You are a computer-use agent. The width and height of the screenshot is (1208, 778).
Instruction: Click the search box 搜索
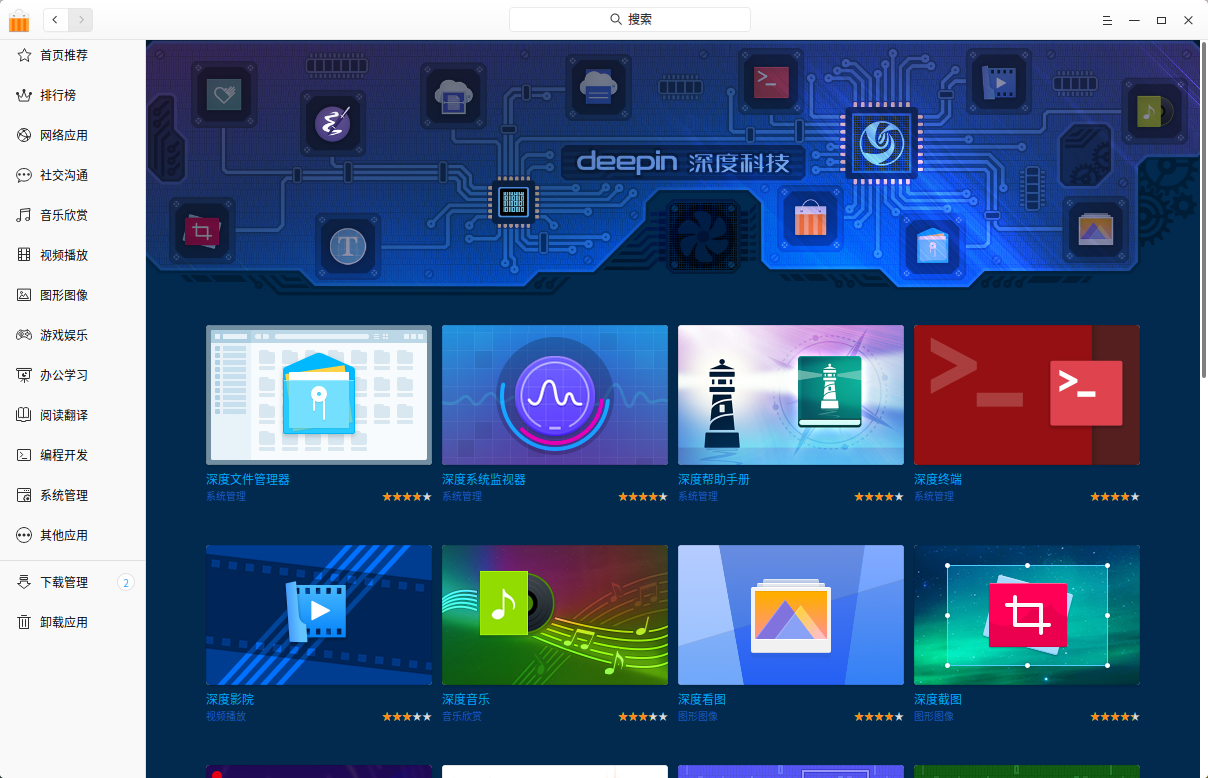[630, 19]
